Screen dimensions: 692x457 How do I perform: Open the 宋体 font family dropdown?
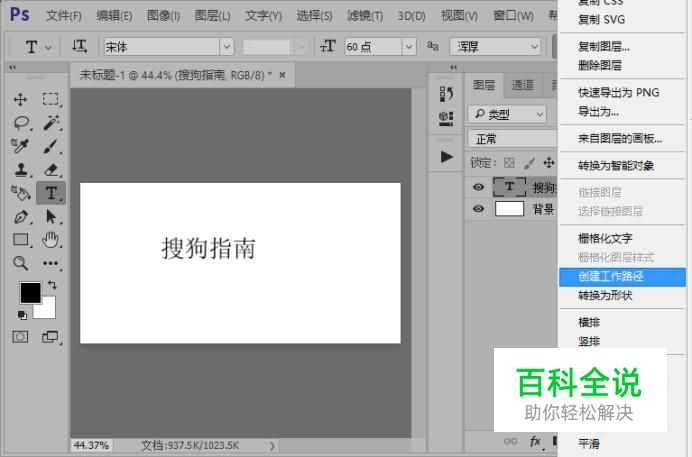tap(227, 46)
